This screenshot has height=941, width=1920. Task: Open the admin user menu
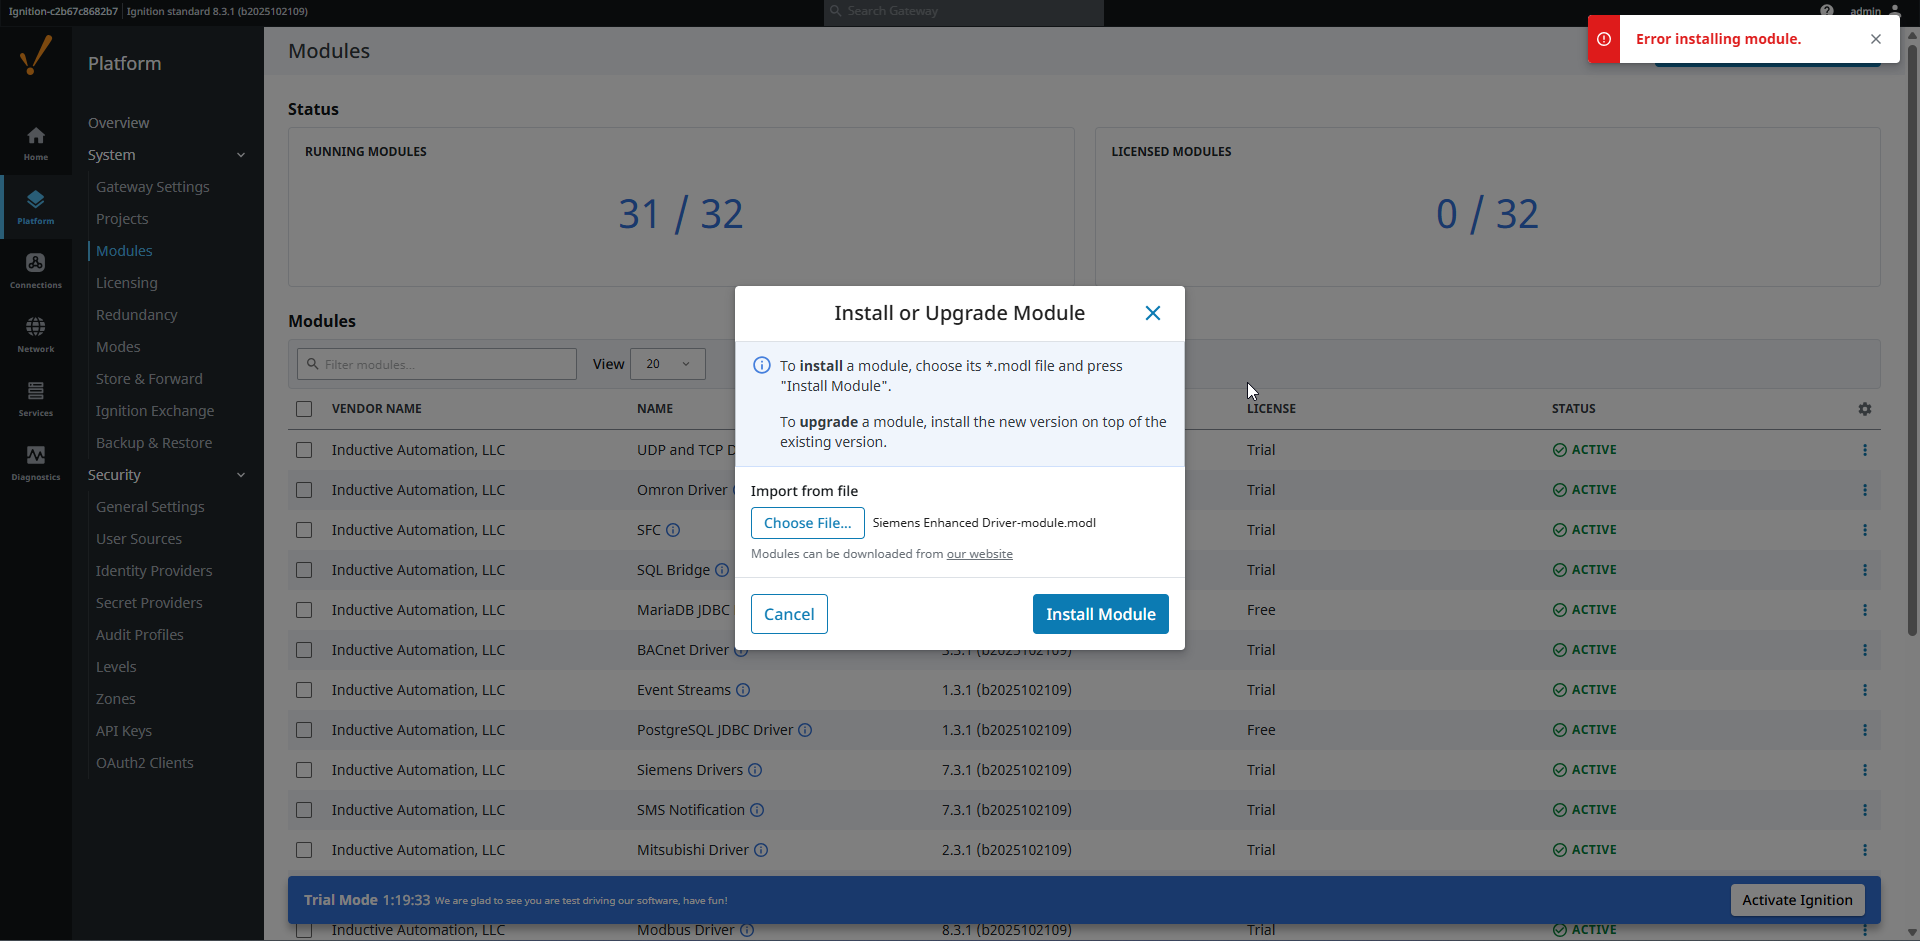click(x=1874, y=11)
